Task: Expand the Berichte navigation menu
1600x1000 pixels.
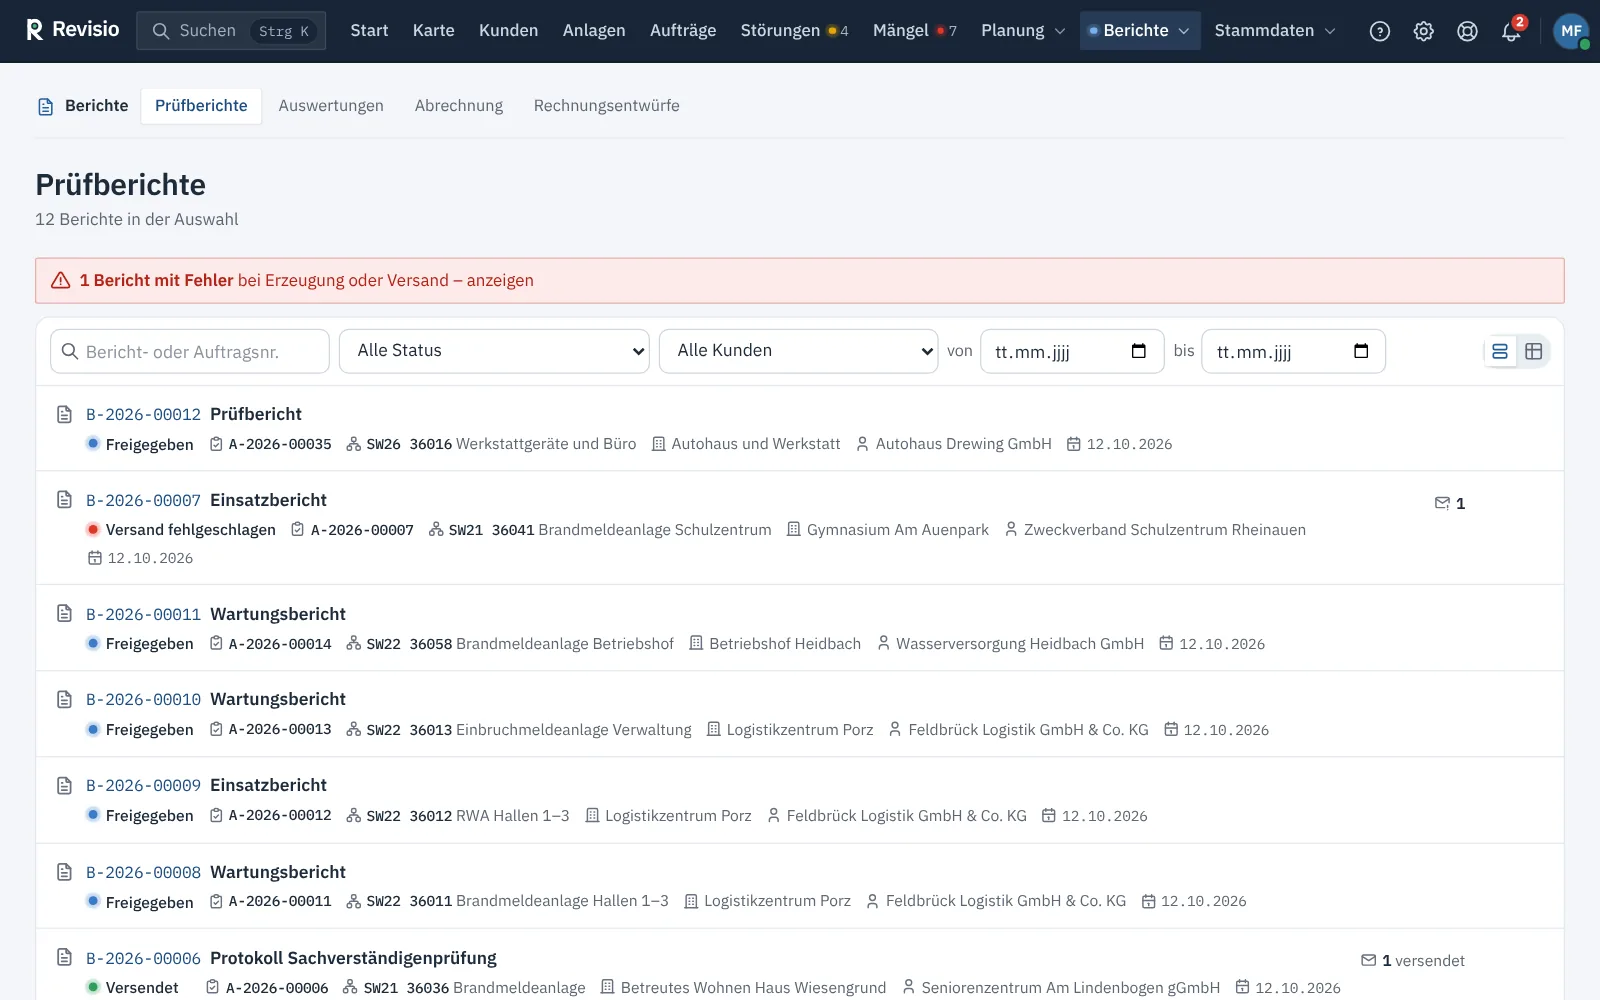Action: (x=1139, y=31)
